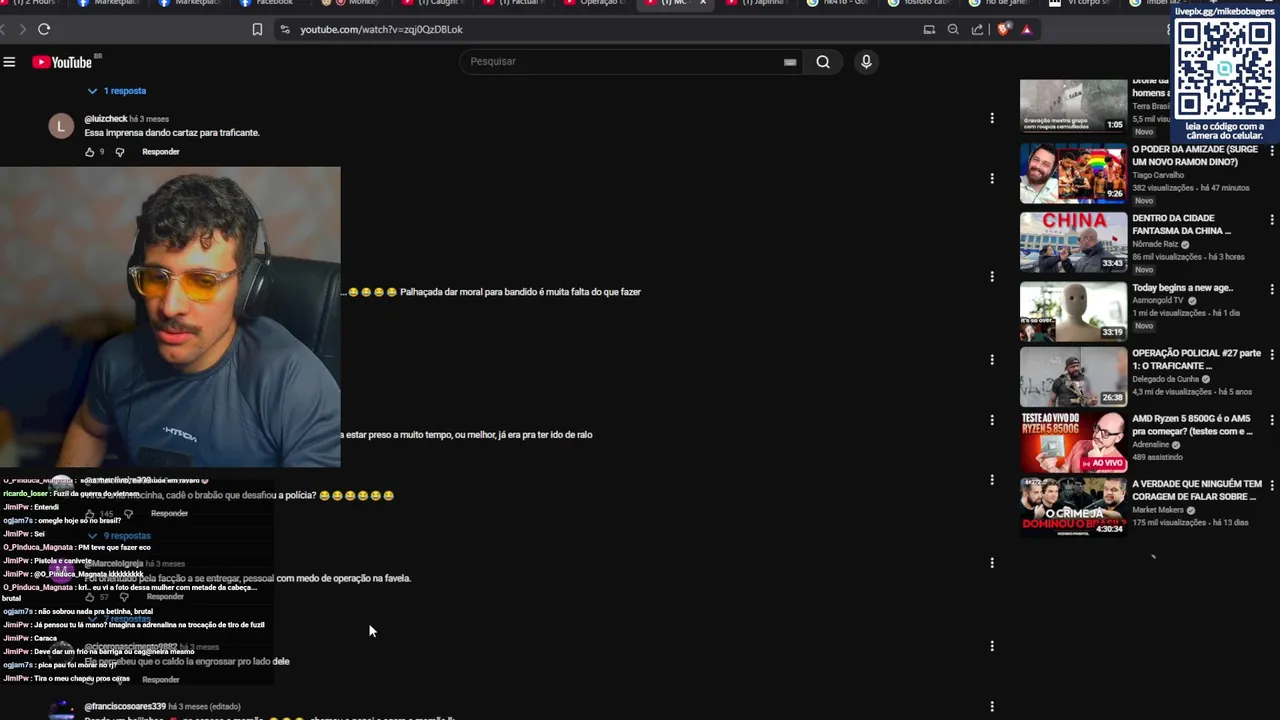Click the media/cast icon in address bar

click(x=929, y=29)
